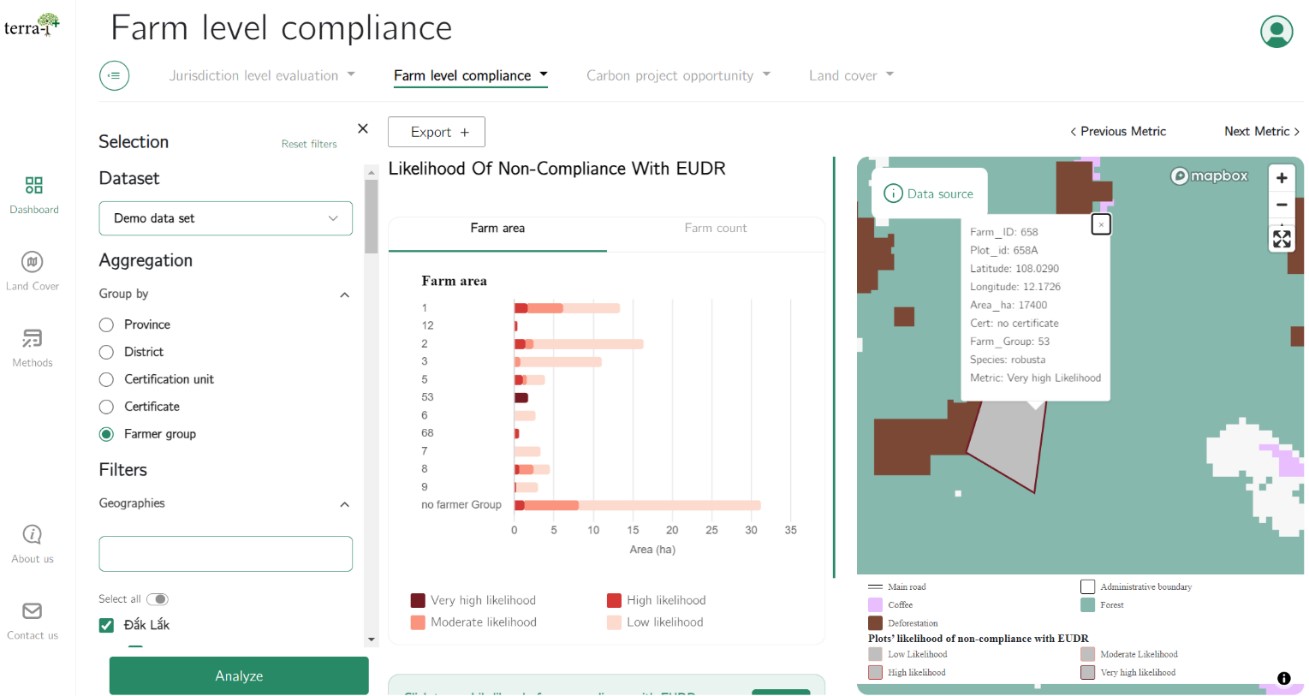1309x696 pixels.
Task: Collapse the Group by section
Action: (x=344, y=295)
